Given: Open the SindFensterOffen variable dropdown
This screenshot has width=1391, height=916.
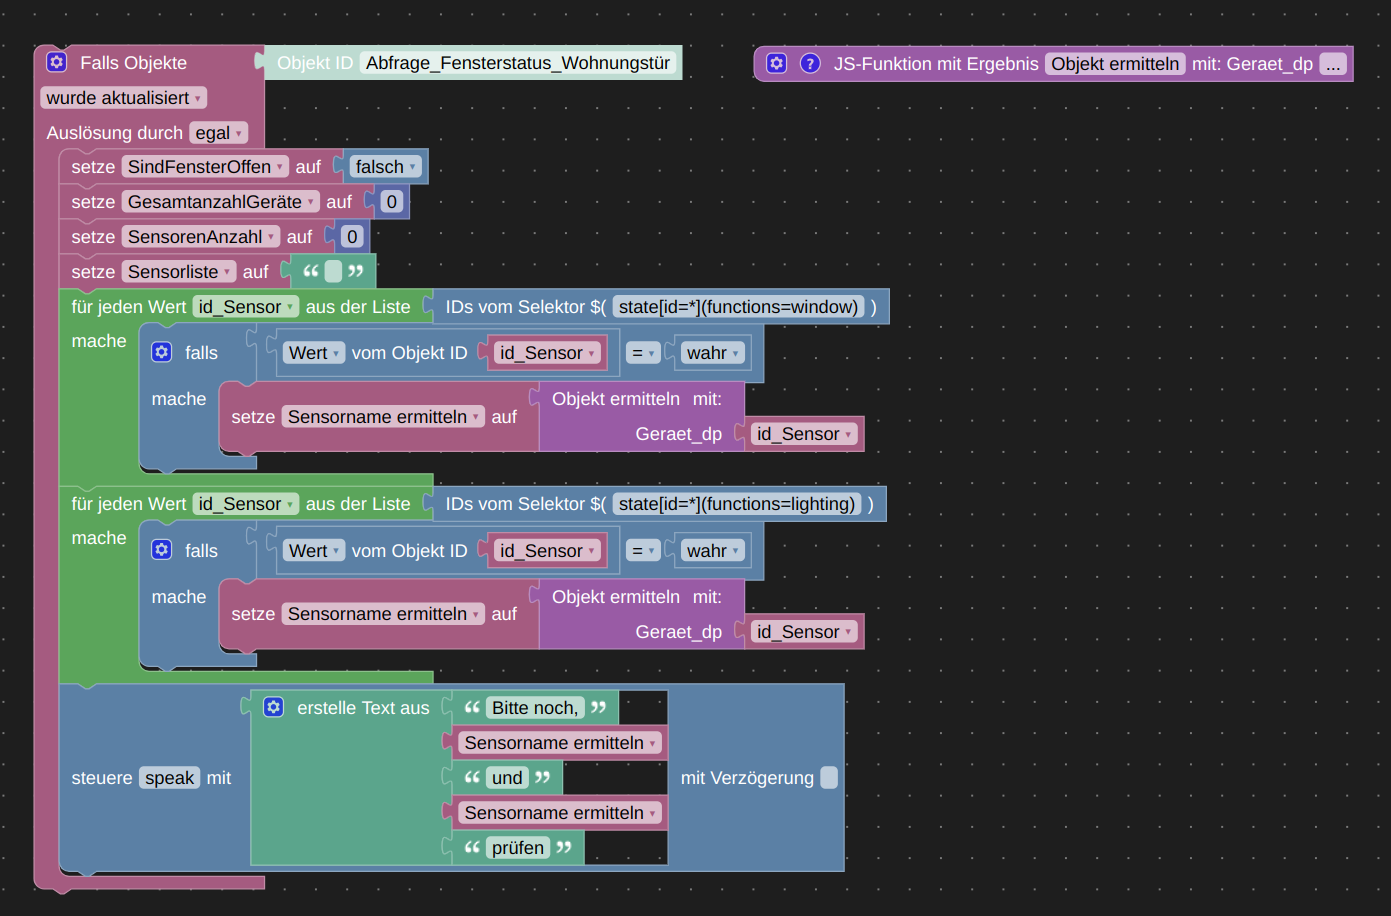Looking at the screenshot, I should (x=205, y=167).
